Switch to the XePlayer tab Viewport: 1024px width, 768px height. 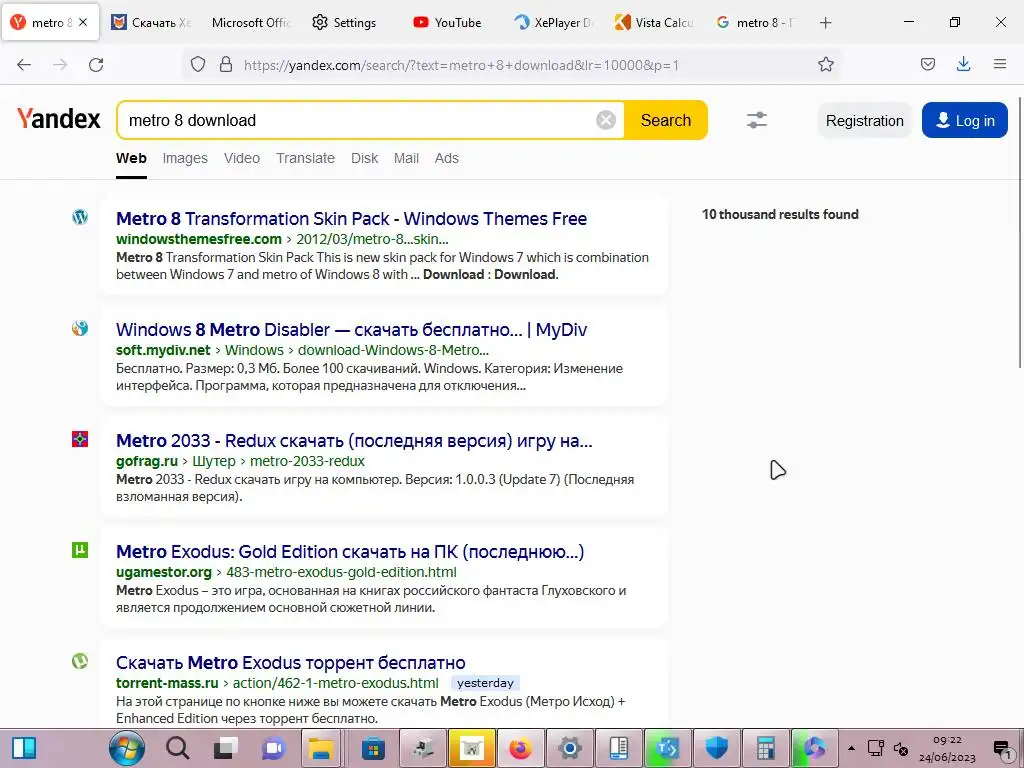(553, 23)
